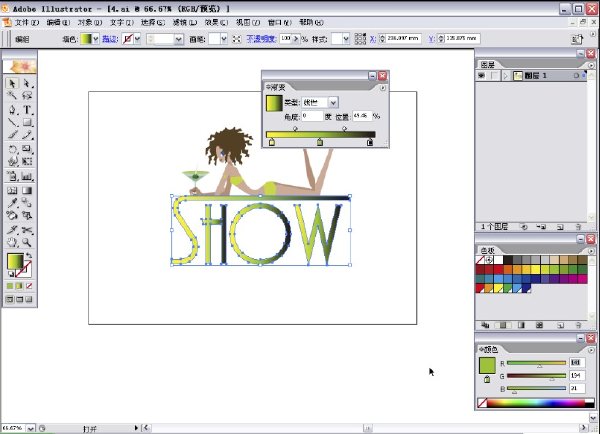Toggle visibility eye of 图层 1

click(x=481, y=76)
